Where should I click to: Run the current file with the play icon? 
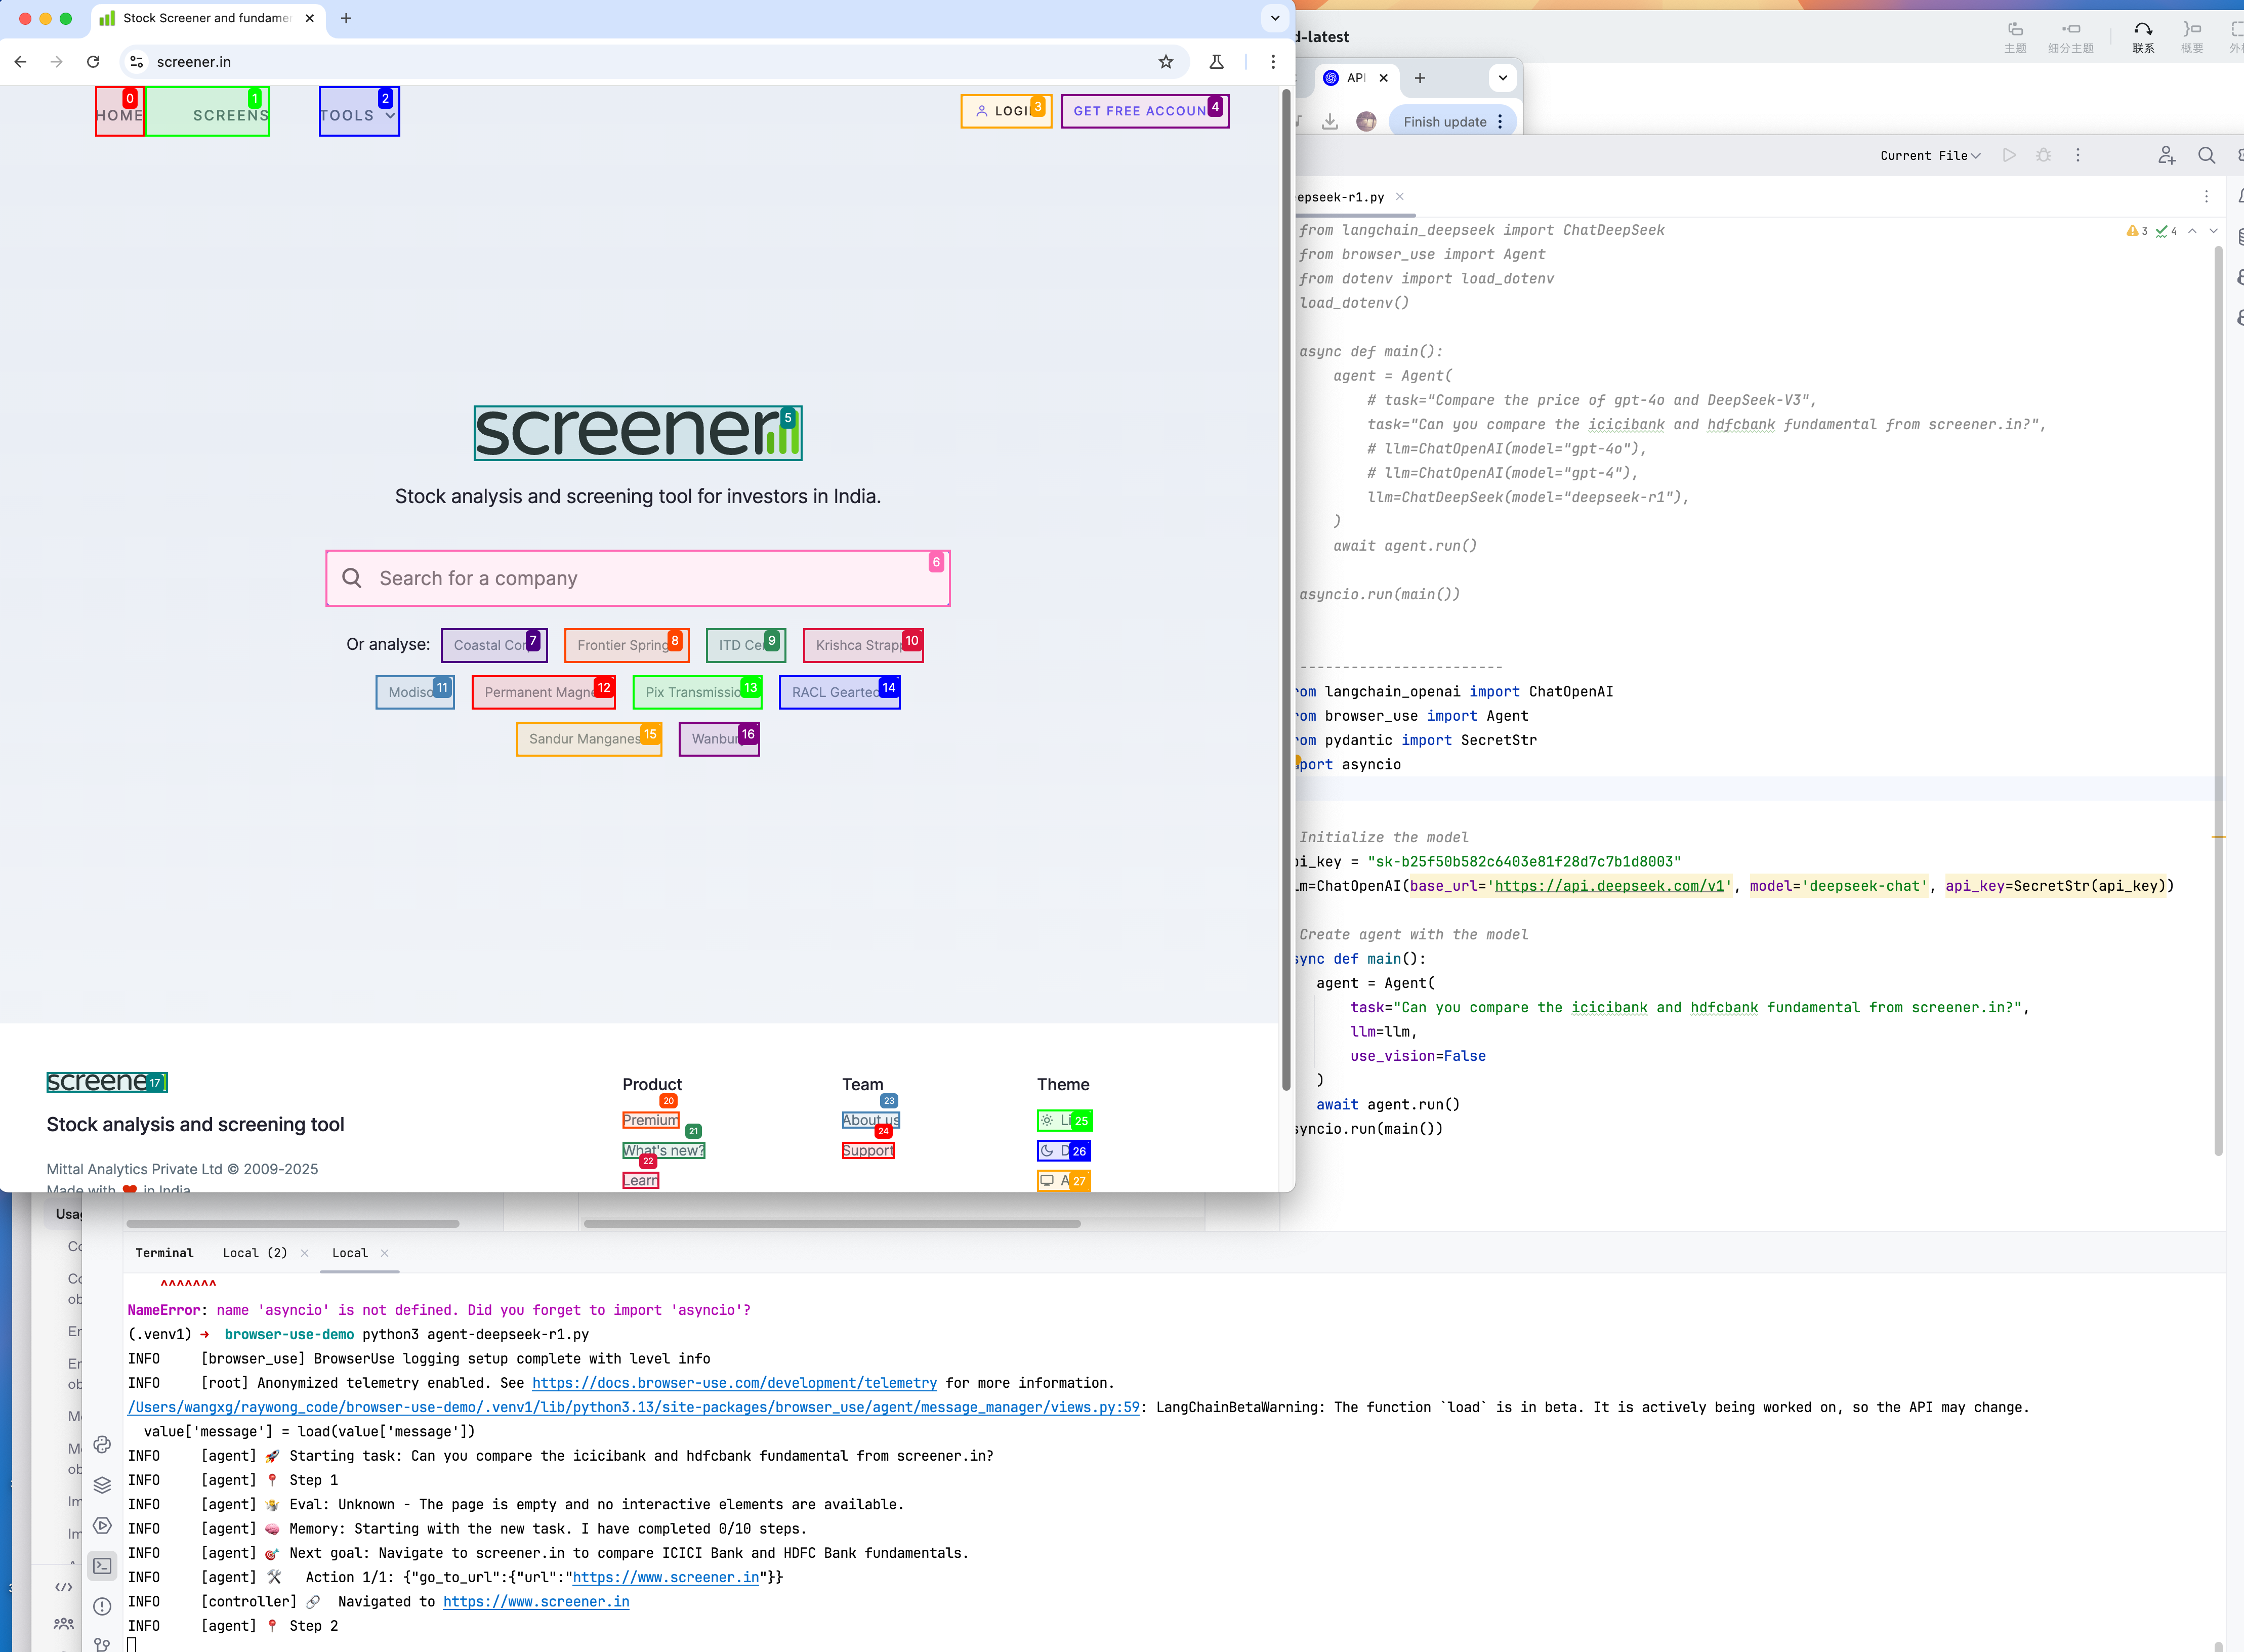2009,155
